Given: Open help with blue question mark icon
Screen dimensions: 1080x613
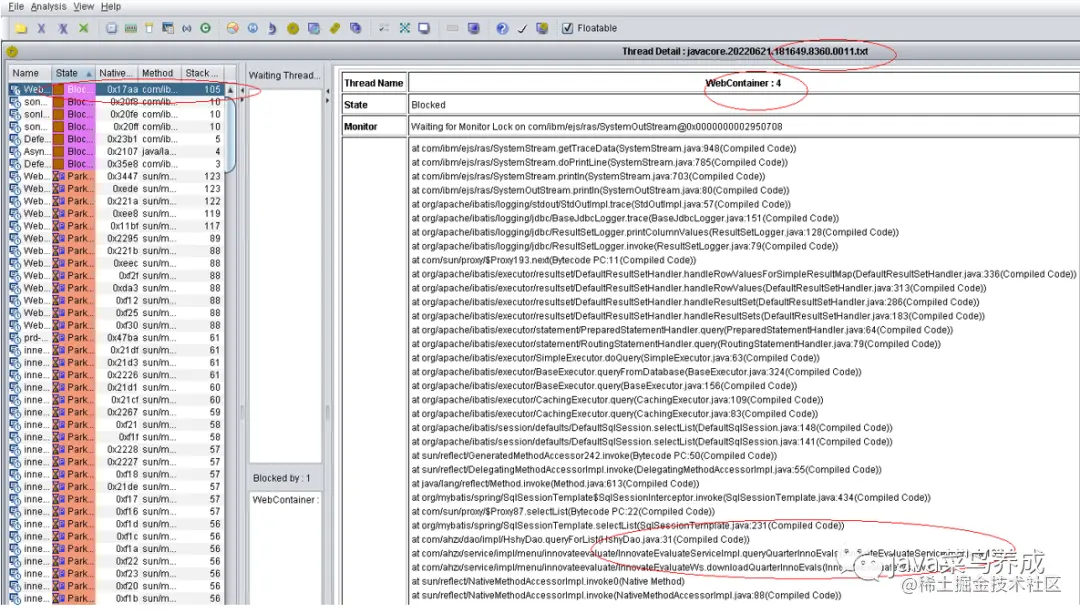Looking at the screenshot, I should click(502, 28).
